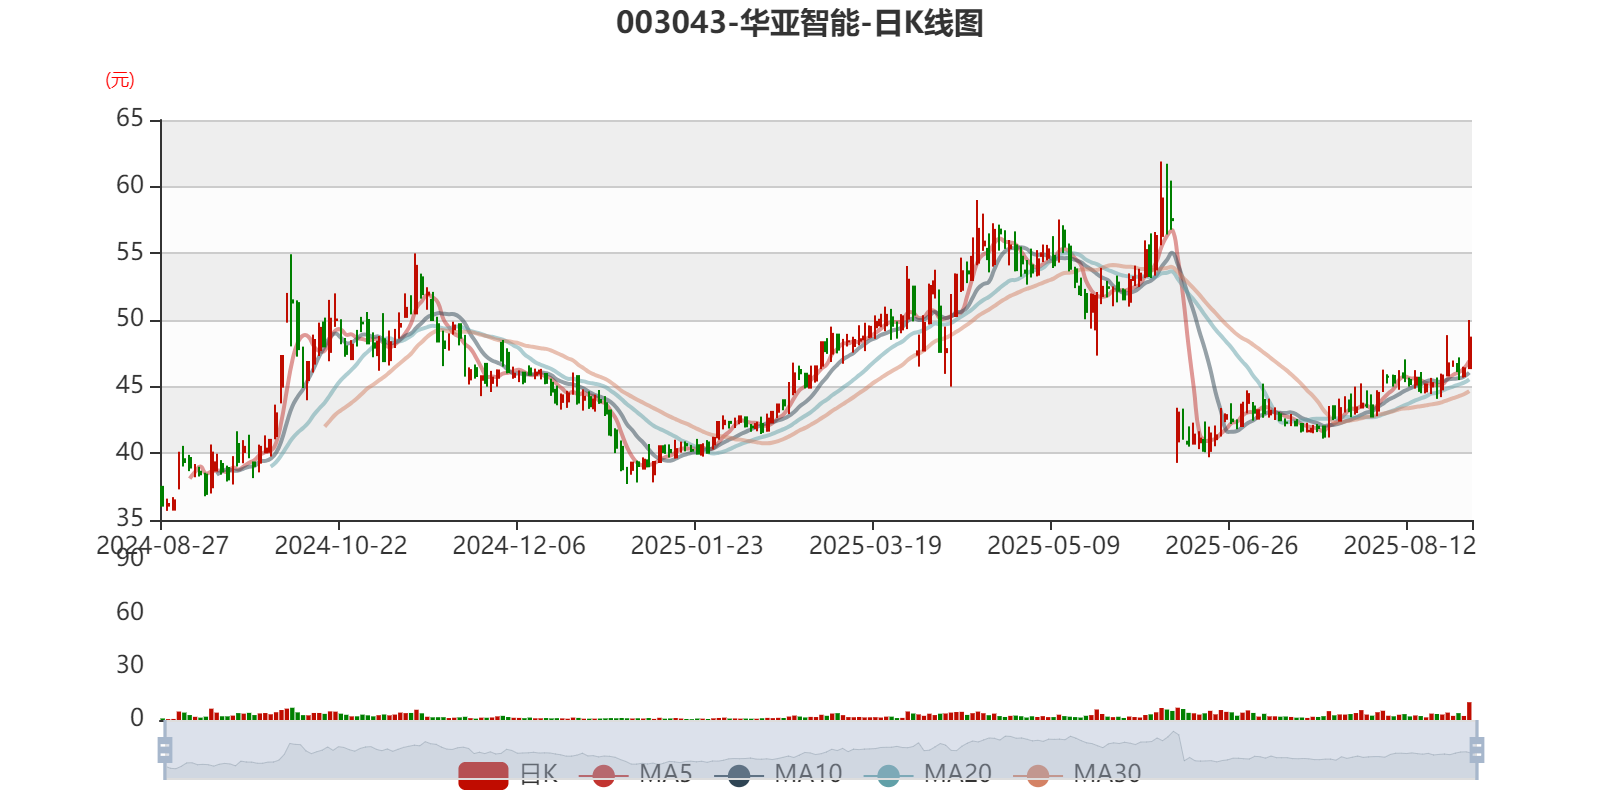Click the last red volume bar at right
The height and width of the screenshot is (800, 1600).
(1469, 711)
